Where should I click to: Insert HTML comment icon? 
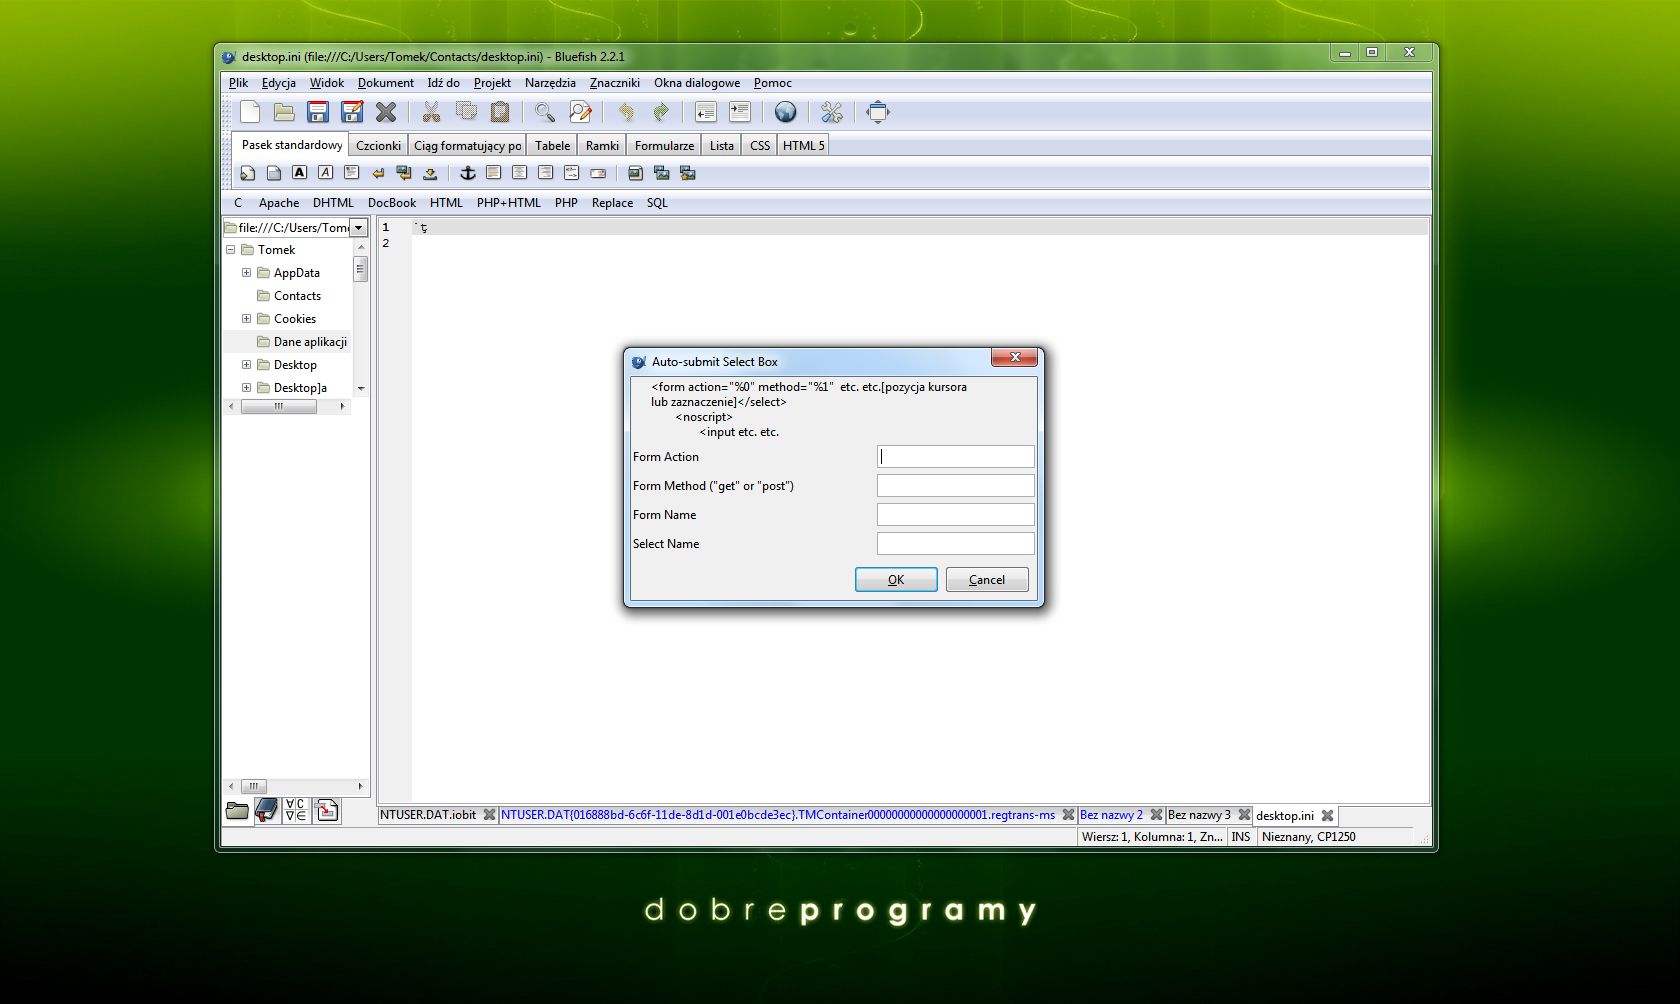pyautogui.click(x=571, y=173)
